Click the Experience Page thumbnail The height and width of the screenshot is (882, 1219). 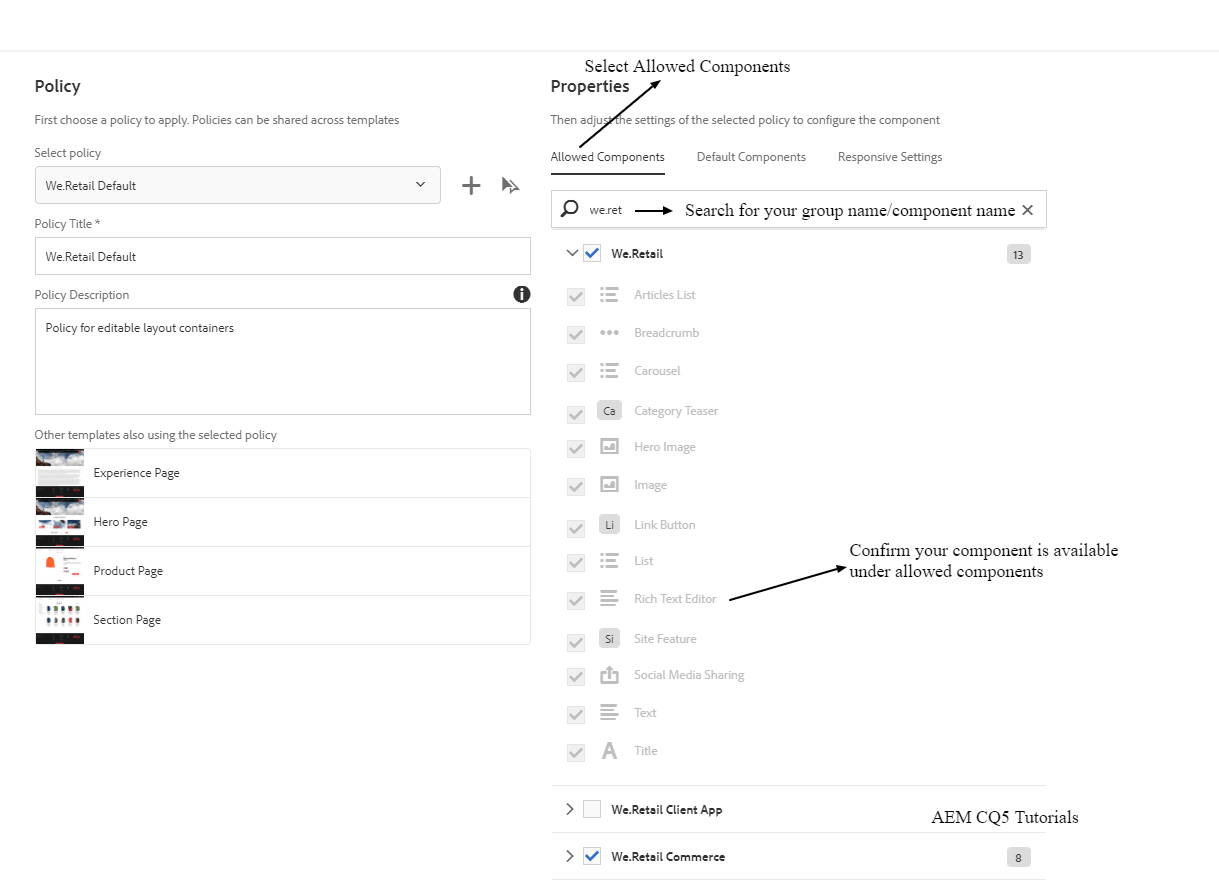(60, 473)
